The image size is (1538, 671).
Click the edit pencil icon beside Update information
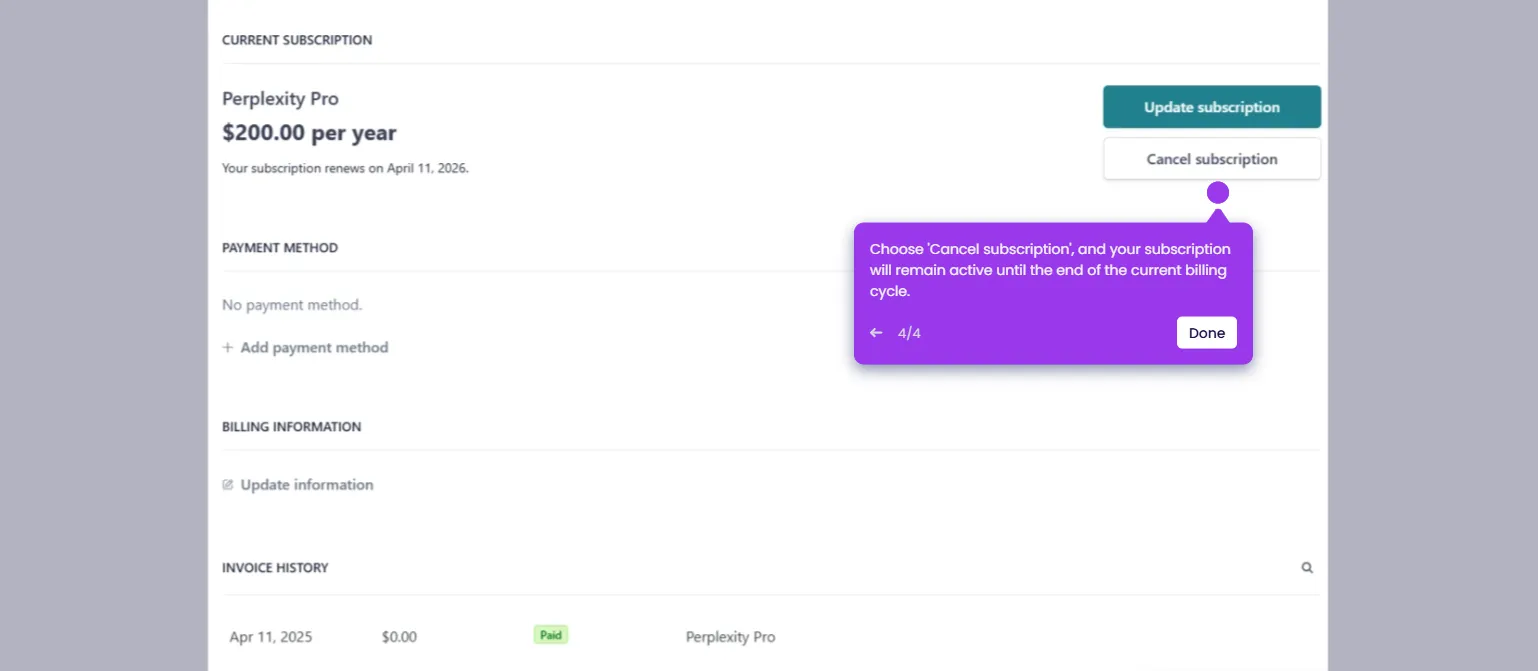228,485
